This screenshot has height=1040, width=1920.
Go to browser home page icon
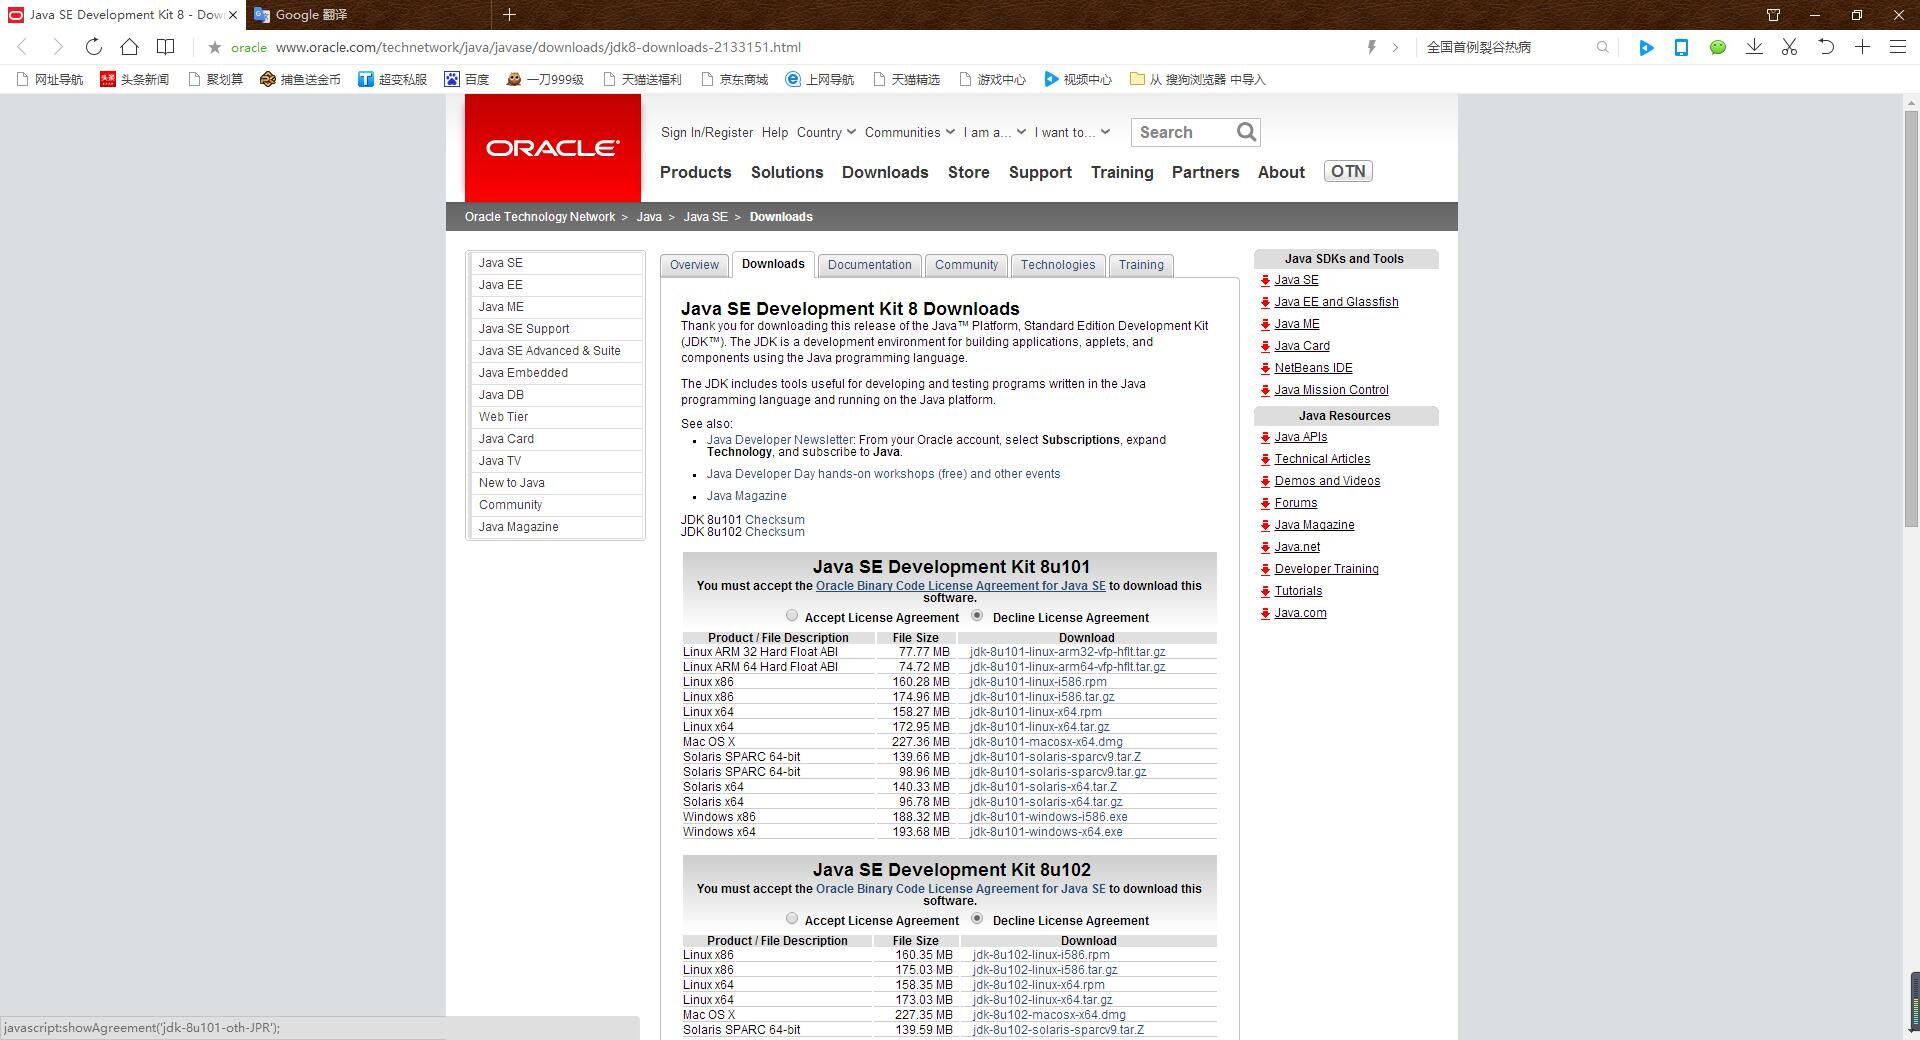129,47
